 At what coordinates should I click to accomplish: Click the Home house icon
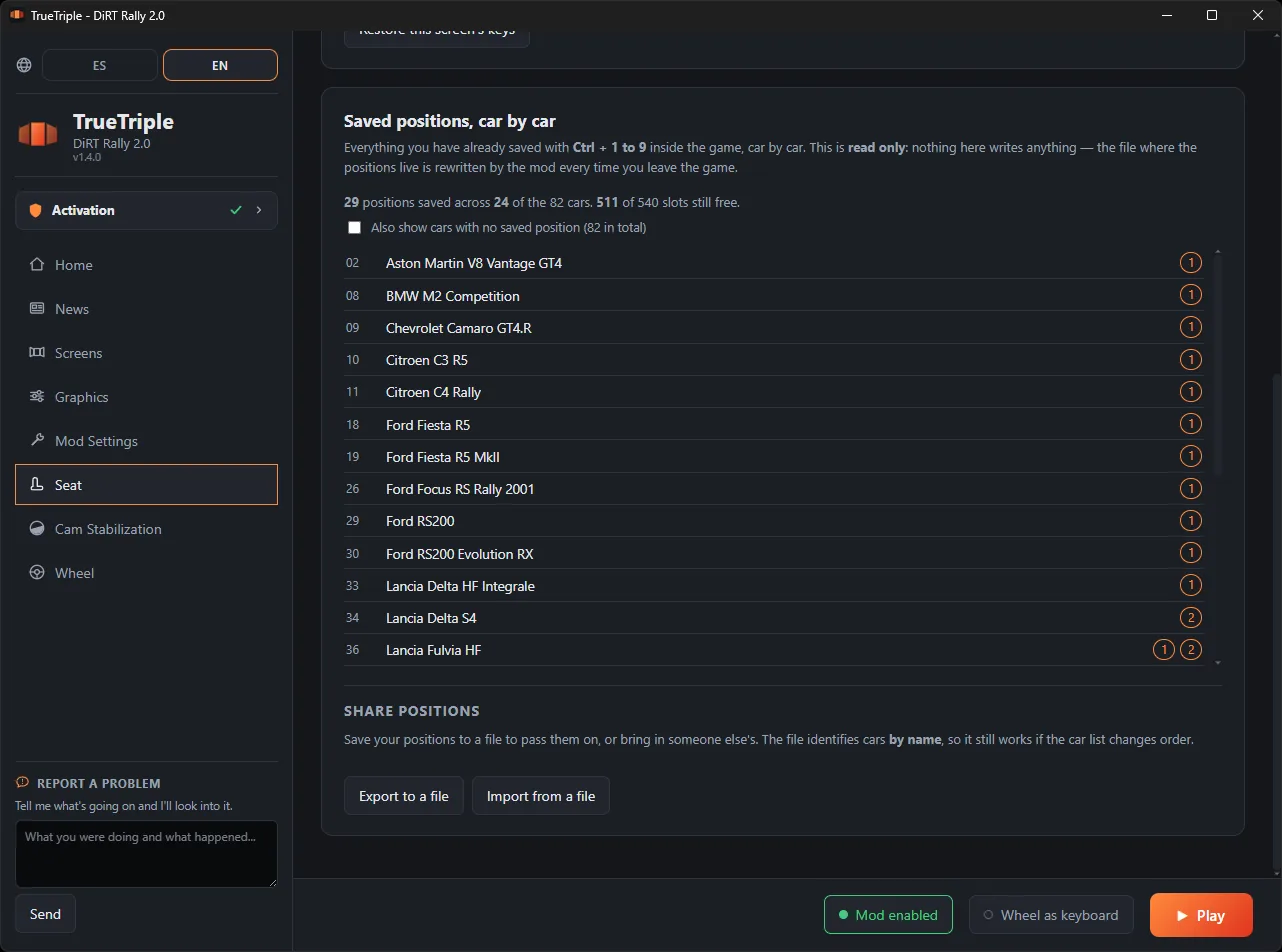pyautogui.click(x=37, y=265)
